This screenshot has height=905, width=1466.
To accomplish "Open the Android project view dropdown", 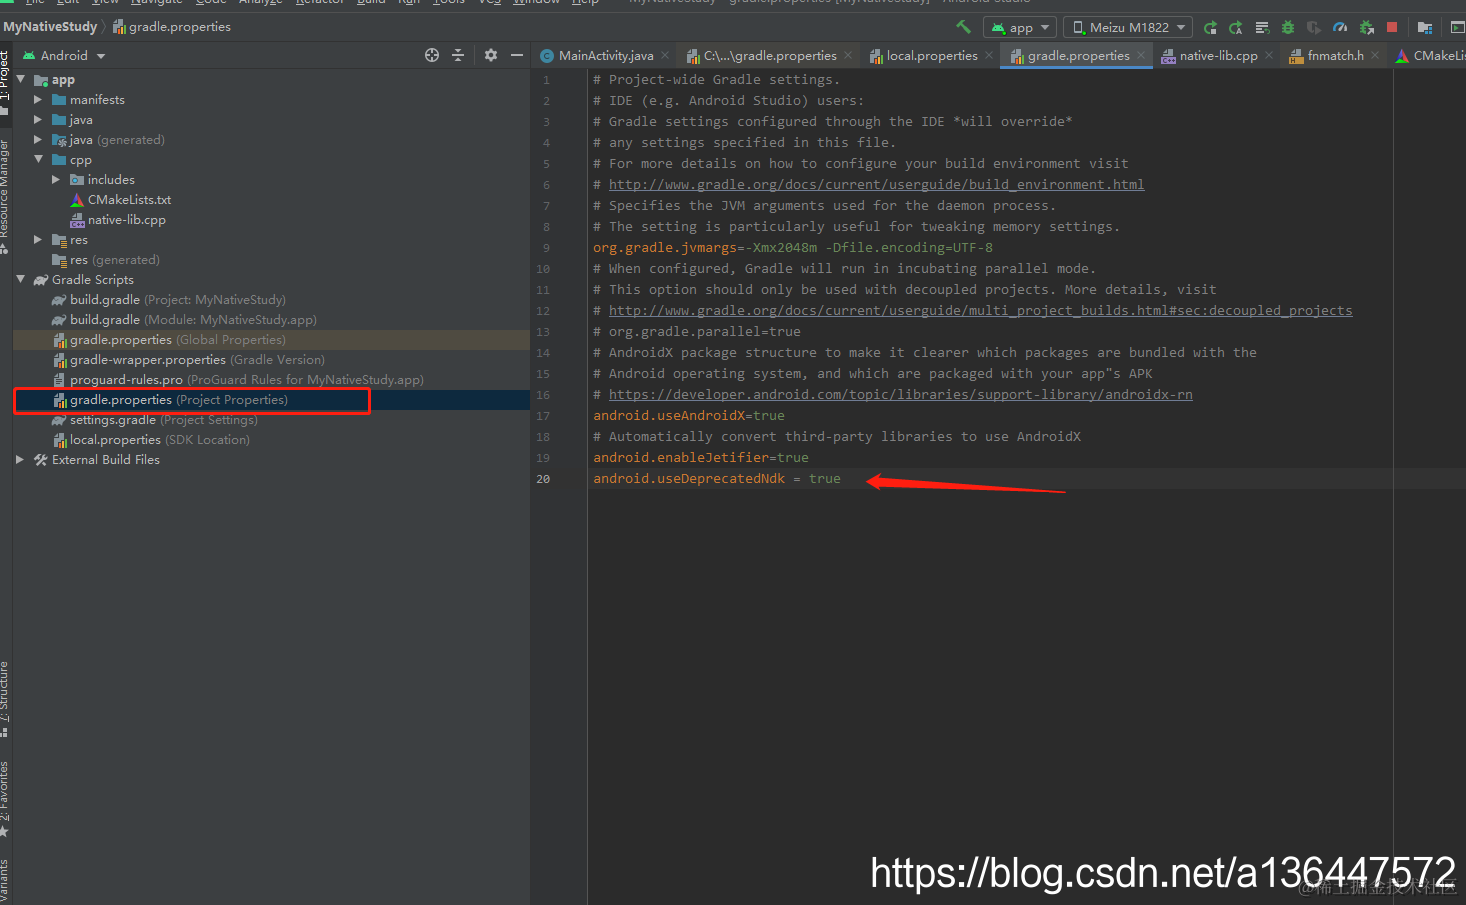I will coord(64,56).
